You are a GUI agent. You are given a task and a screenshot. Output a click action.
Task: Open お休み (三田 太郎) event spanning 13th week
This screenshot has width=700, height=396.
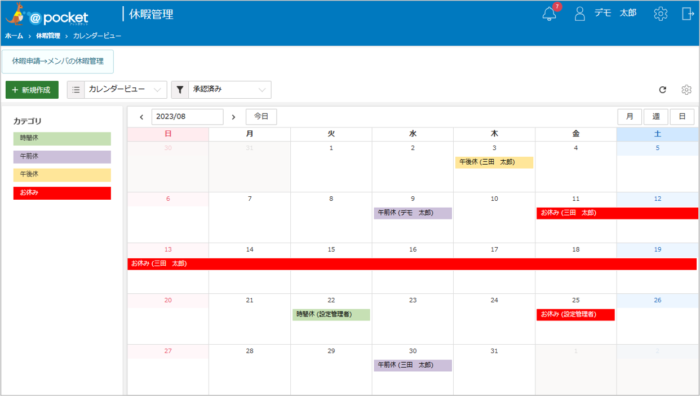[412, 264]
